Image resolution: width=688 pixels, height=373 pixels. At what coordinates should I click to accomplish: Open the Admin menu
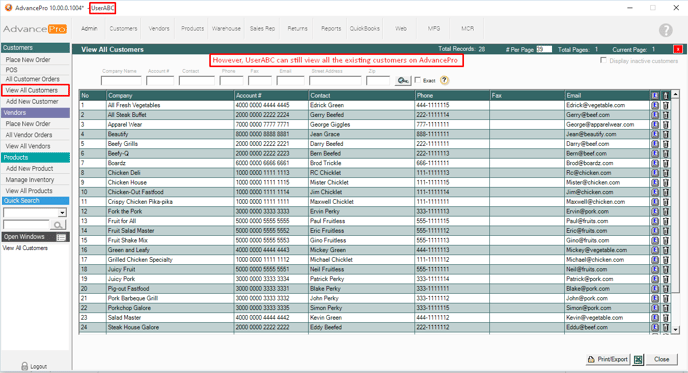coord(89,29)
